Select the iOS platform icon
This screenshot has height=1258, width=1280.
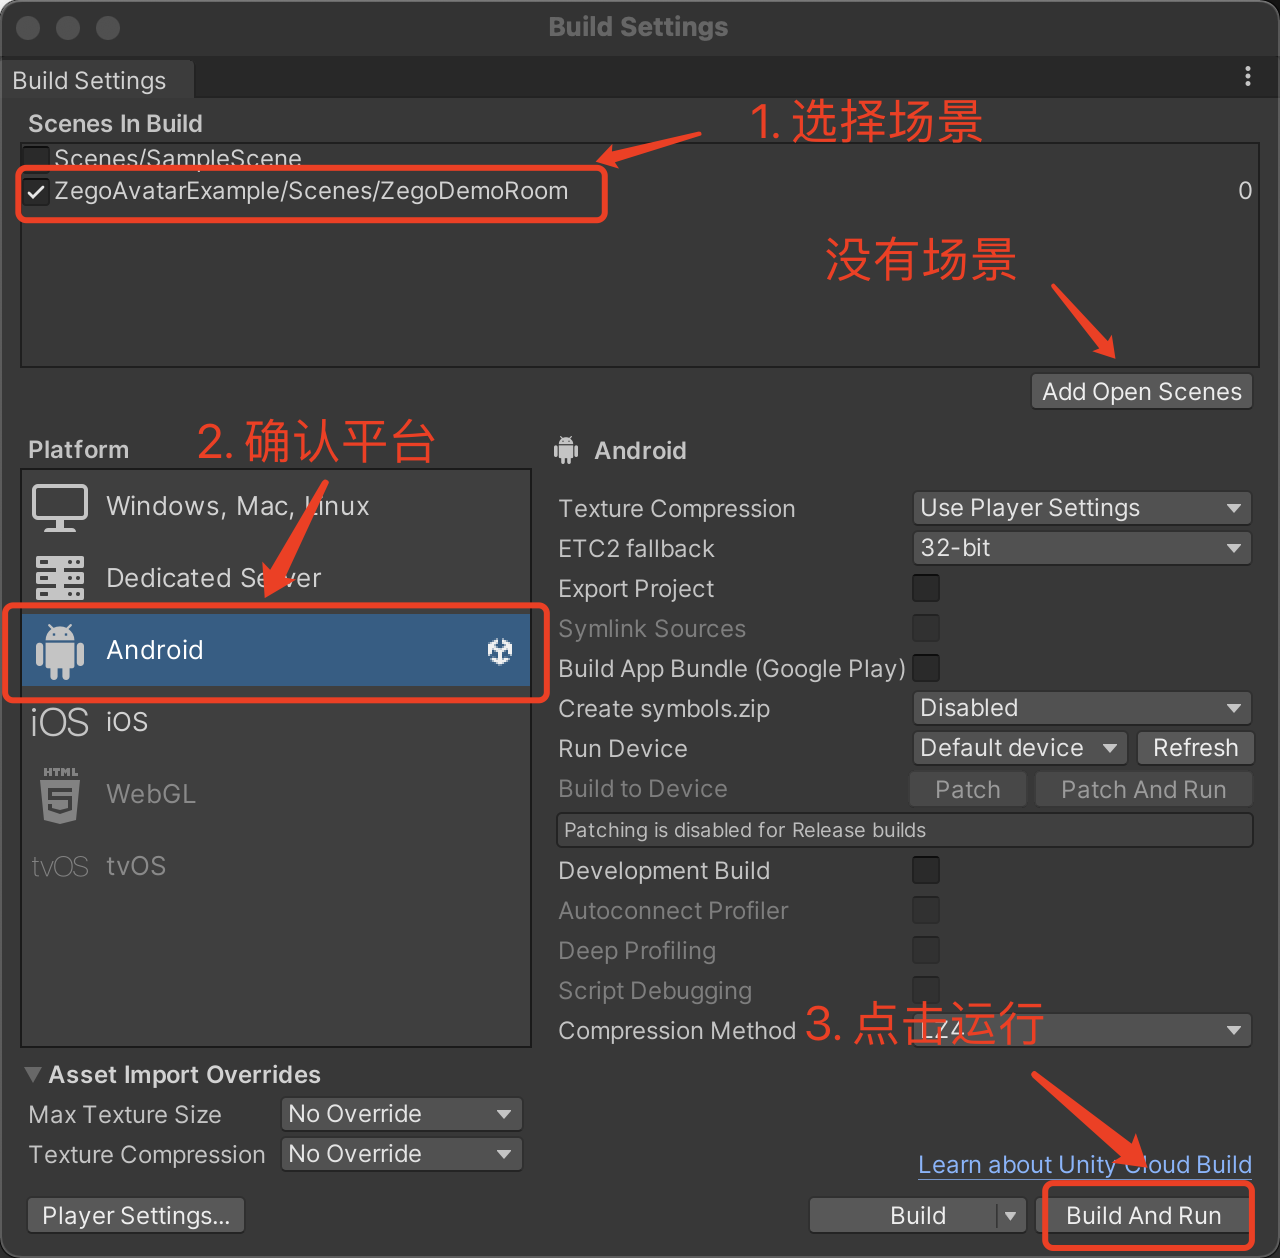coord(60,722)
